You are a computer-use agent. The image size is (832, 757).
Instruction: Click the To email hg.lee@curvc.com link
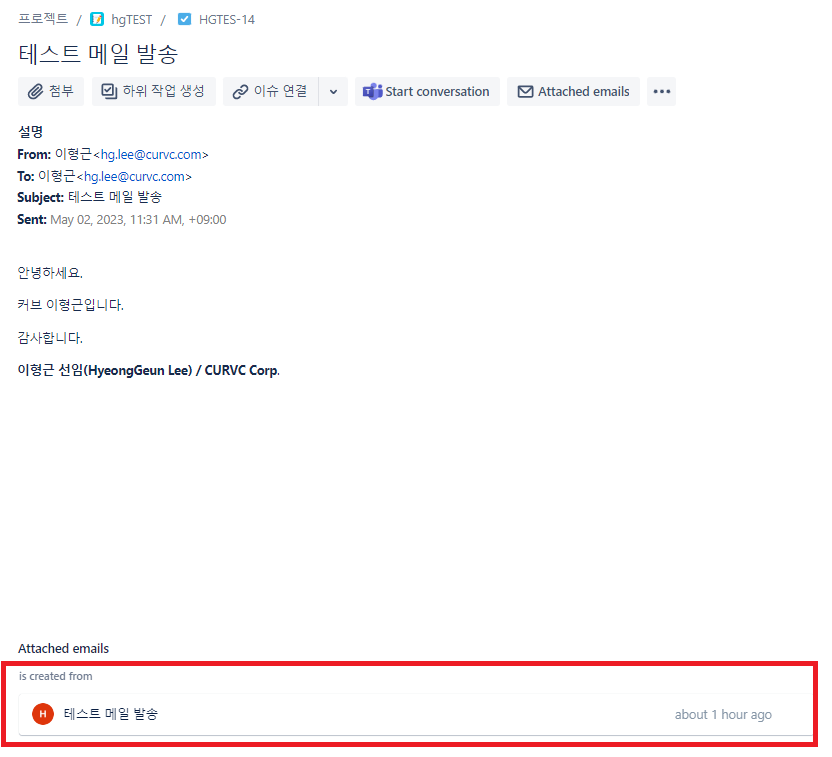coord(134,177)
